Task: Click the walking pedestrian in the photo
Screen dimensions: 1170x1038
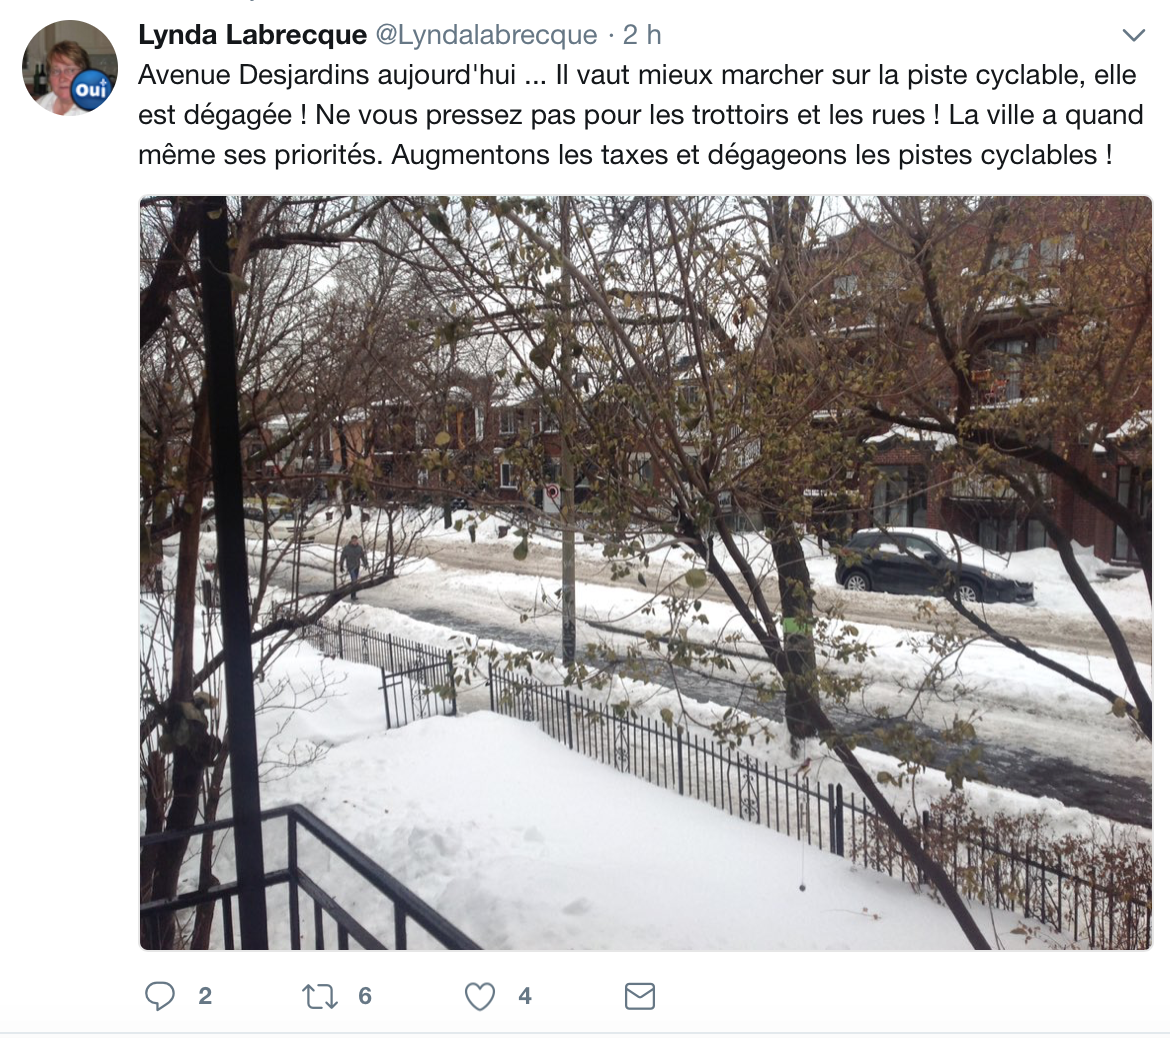Action: click(x=353, y=566)
